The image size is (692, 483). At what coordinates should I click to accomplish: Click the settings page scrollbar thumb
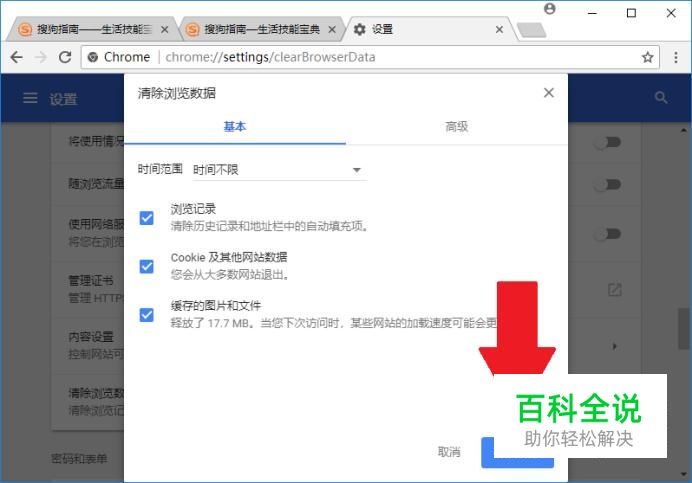click(683, 329)
